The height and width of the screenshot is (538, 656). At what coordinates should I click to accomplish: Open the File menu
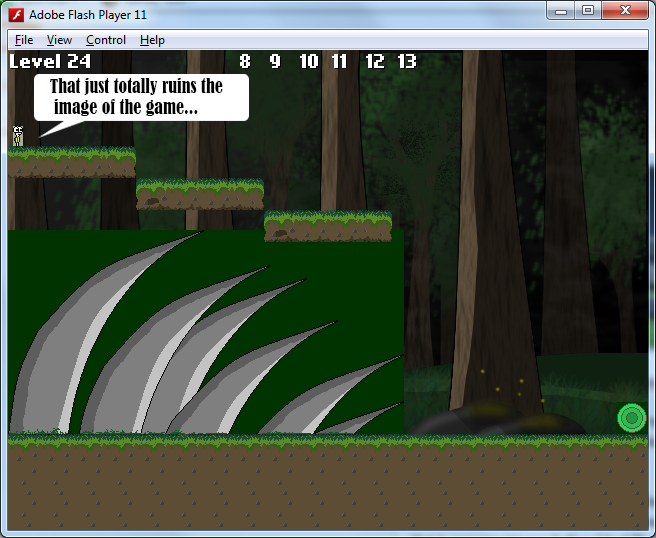click(24, 40)
